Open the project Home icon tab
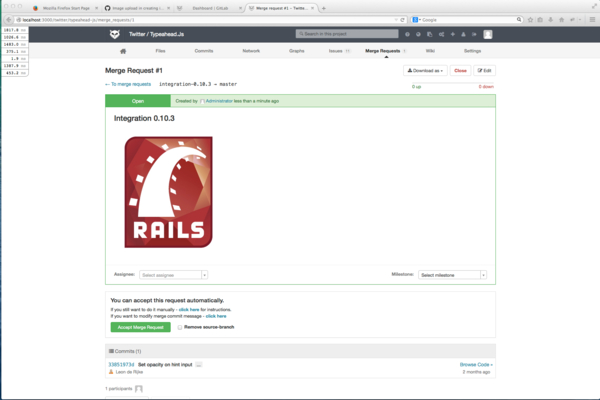 click(123, 50)
